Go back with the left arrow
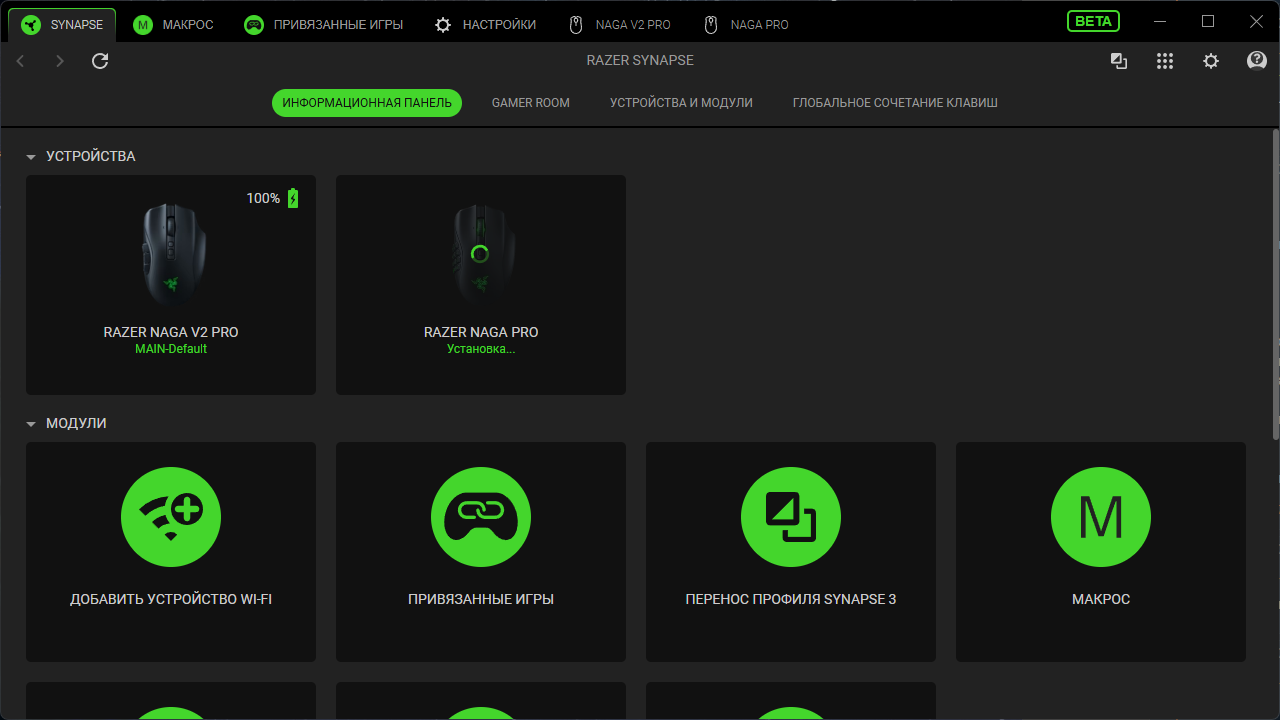 click(21, 61)
